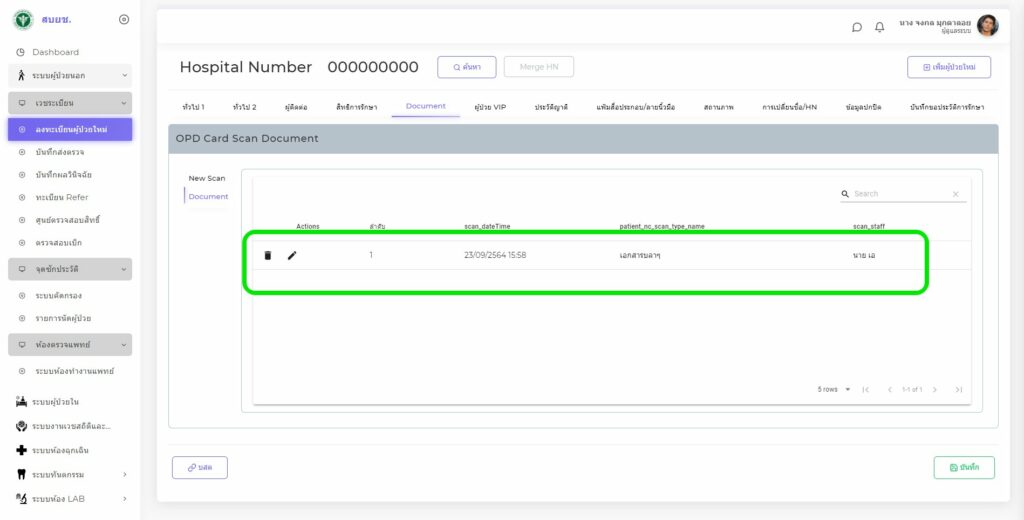Go to next page arrow in table pagination
Image resolution: width=1024 pixels, height=520 pixels.
pos(935,390)
